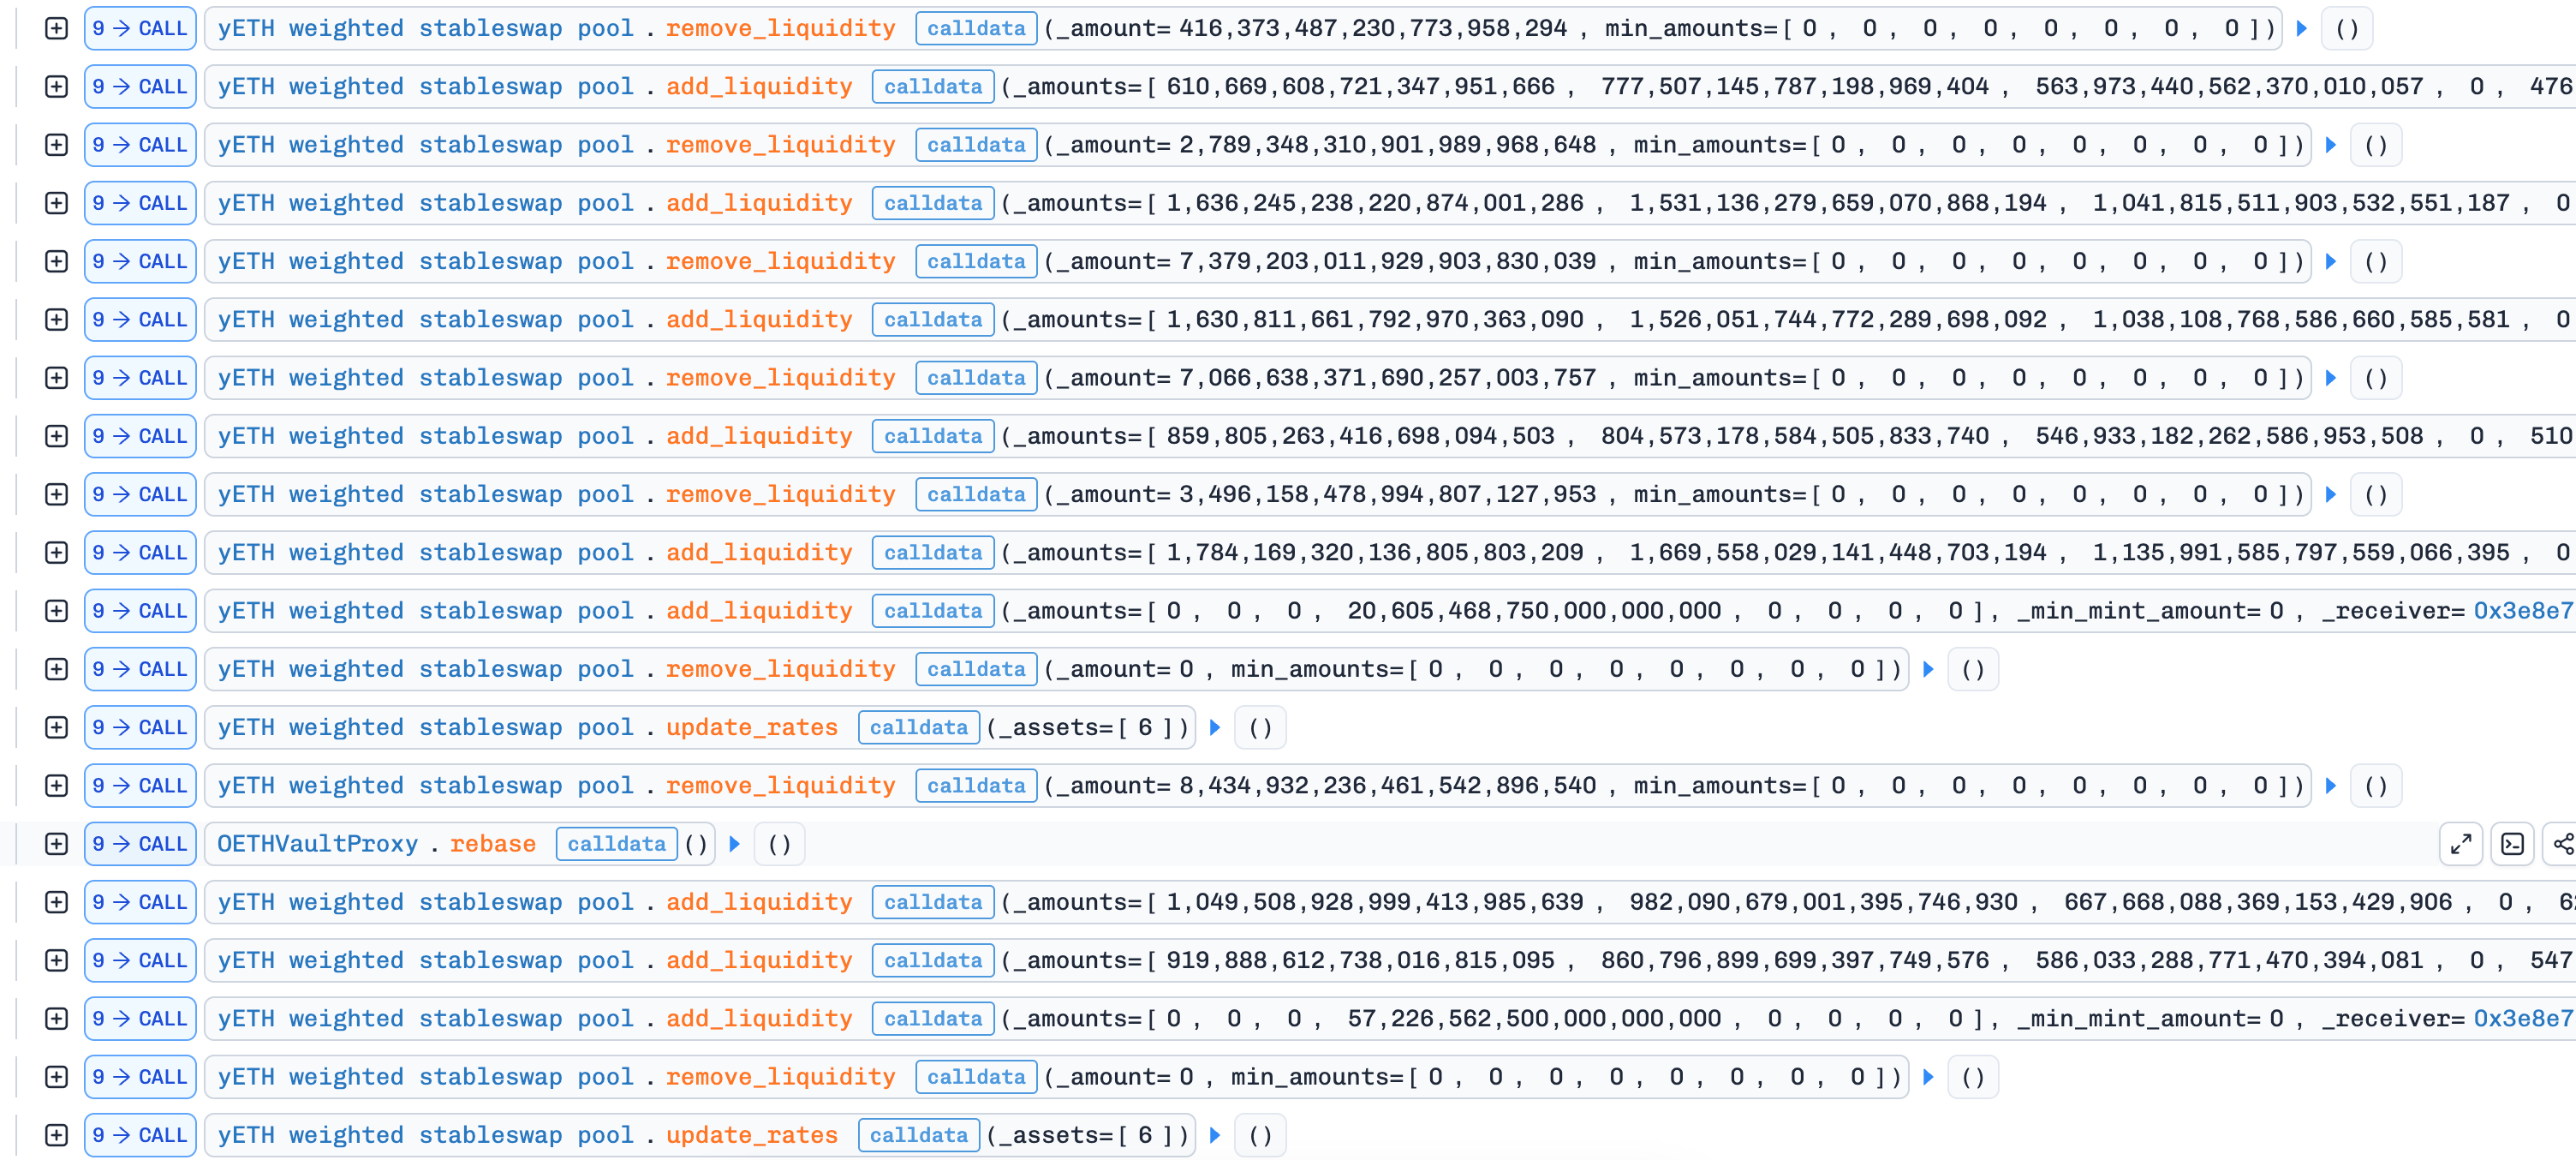Click the blue play arrow next to rebase calldata
2576x1160 pixels.
pyautogui.click(x=735, y=844)
